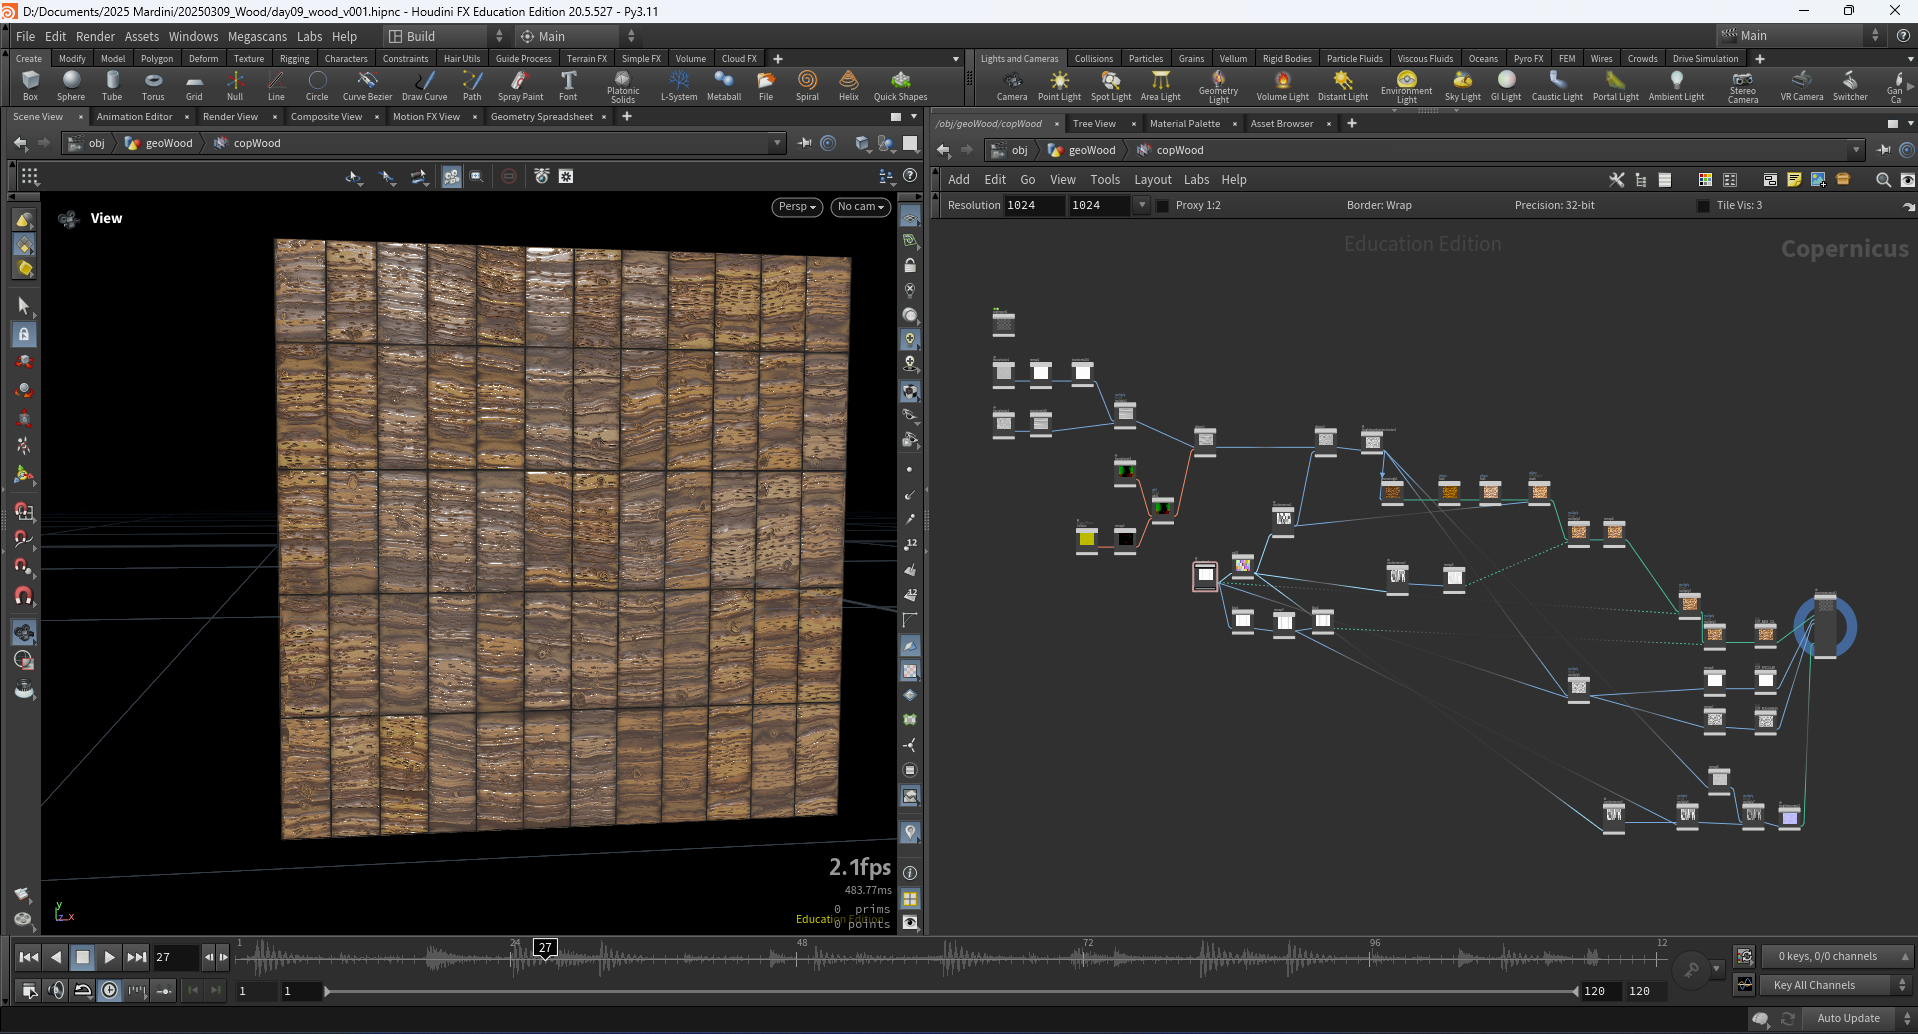Toggle the real-time playback button

click(x=110, y=990)
